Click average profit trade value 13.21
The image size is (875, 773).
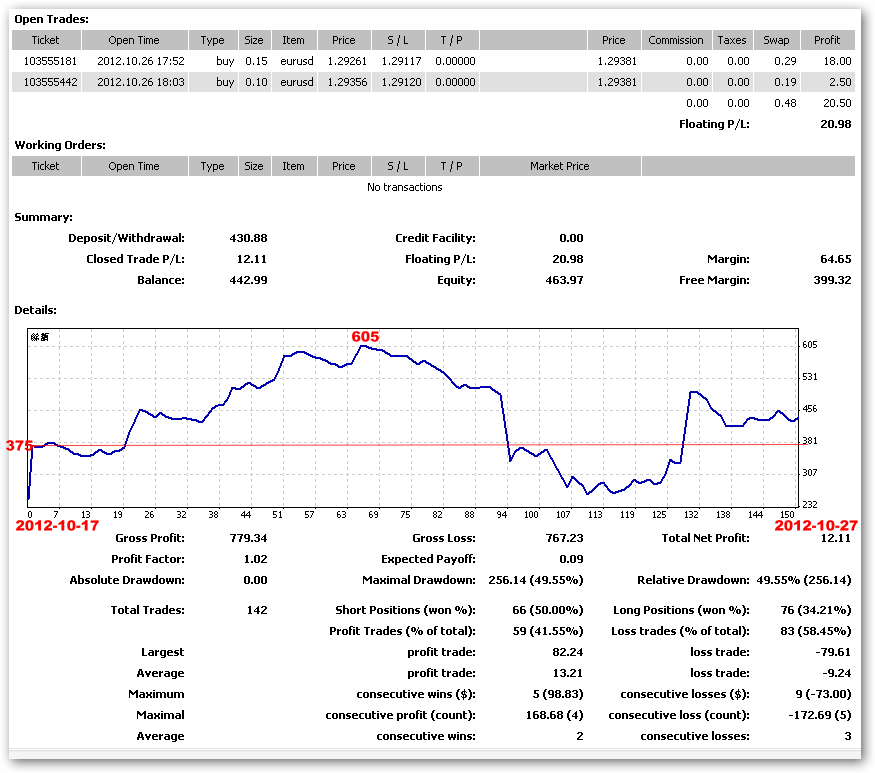[x=568, y=673]
